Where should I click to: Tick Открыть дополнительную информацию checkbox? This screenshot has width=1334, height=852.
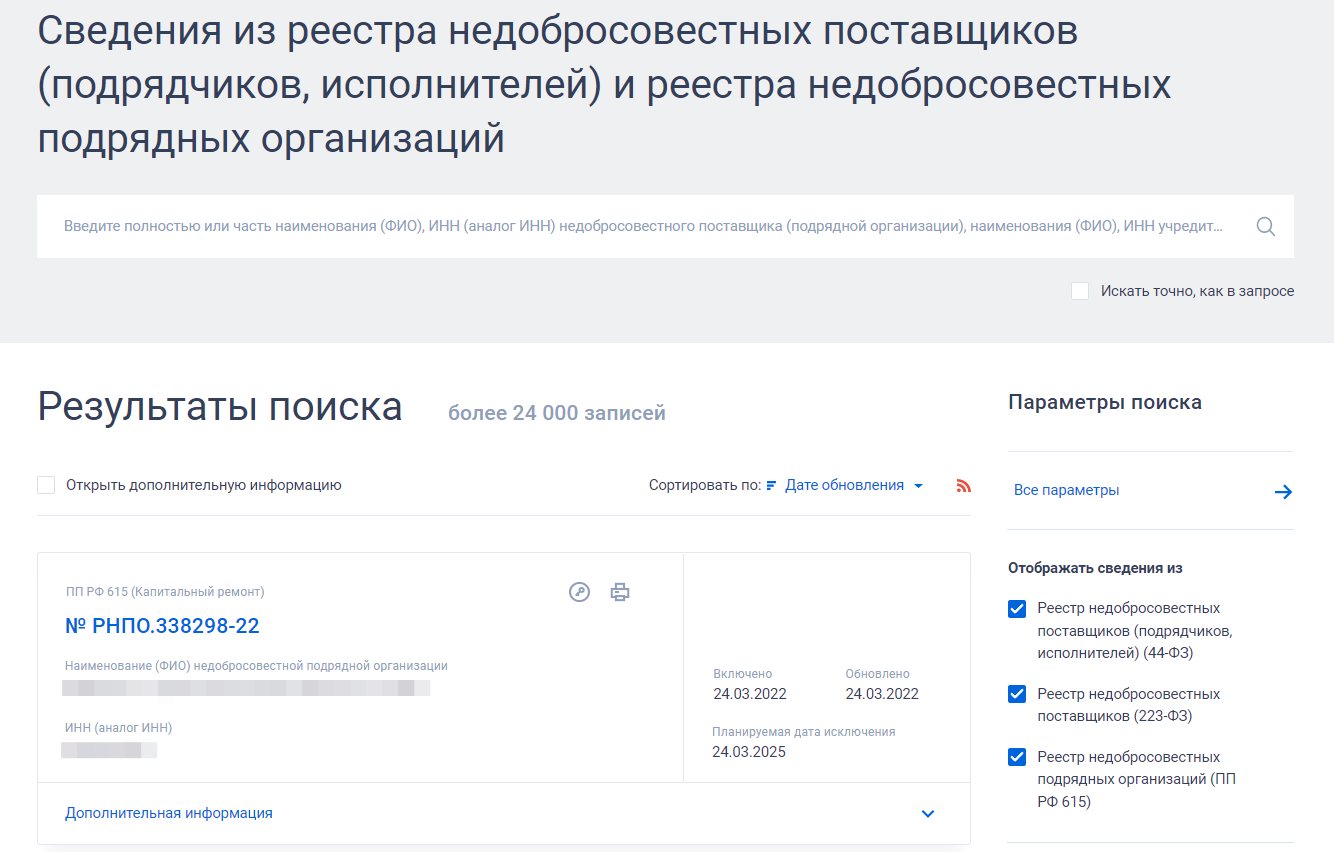[46, 485]
